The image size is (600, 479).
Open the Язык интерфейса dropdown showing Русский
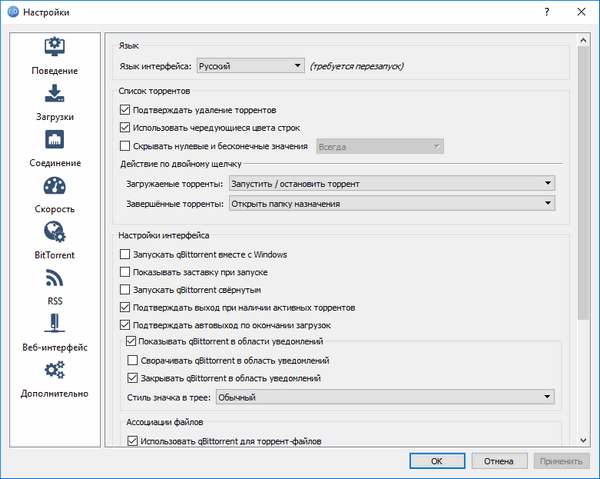(x=251, y=66)
